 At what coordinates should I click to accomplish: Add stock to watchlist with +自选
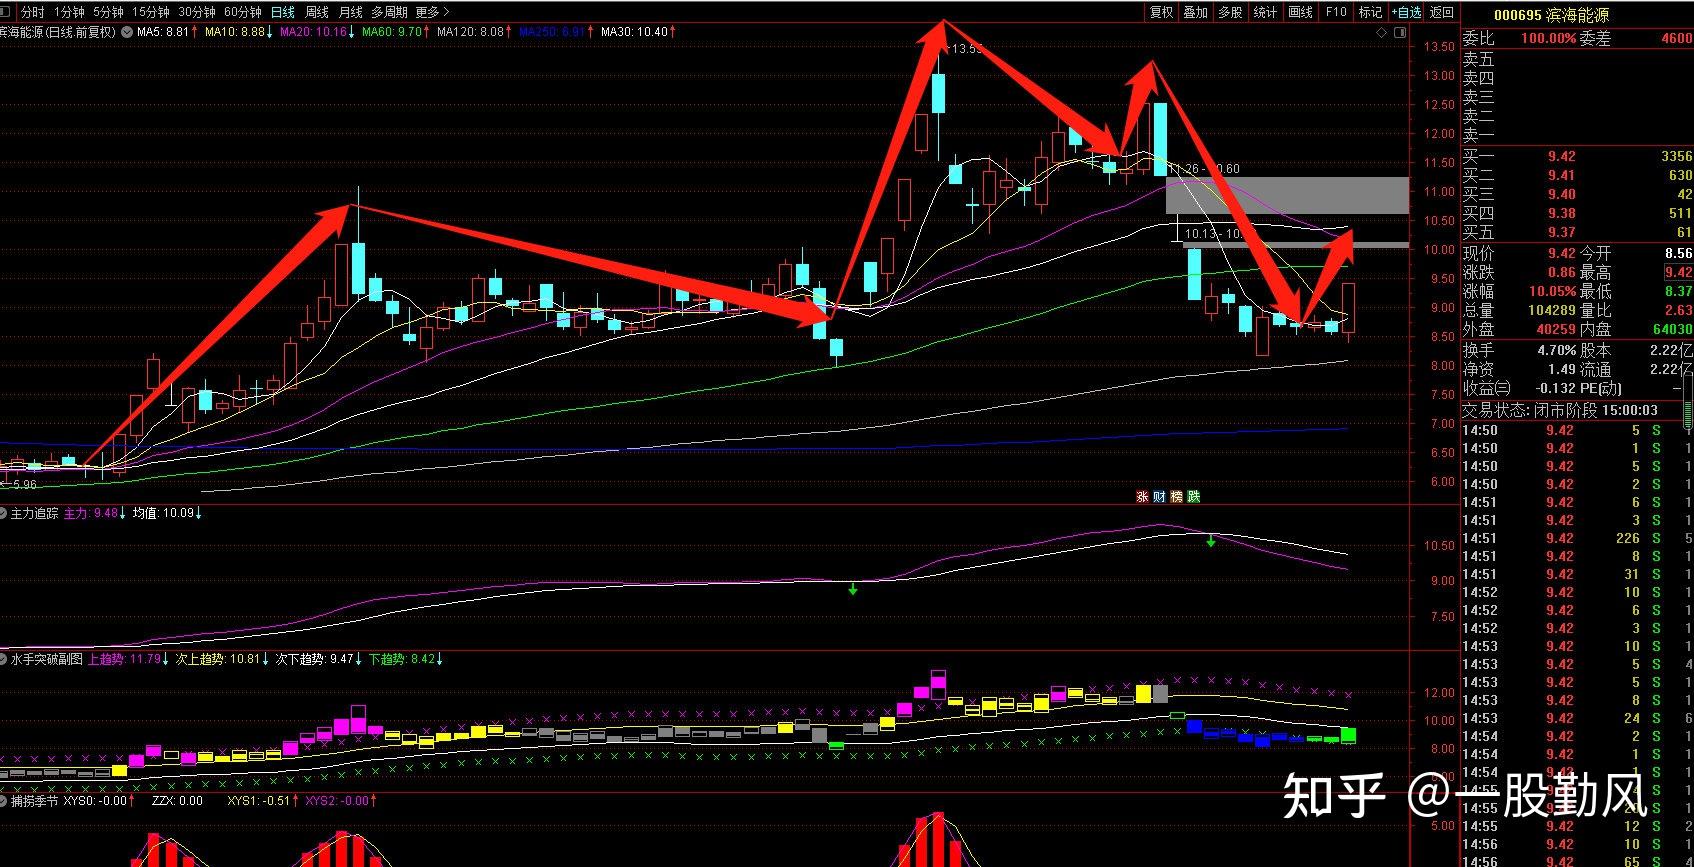tap(1406, 12)
